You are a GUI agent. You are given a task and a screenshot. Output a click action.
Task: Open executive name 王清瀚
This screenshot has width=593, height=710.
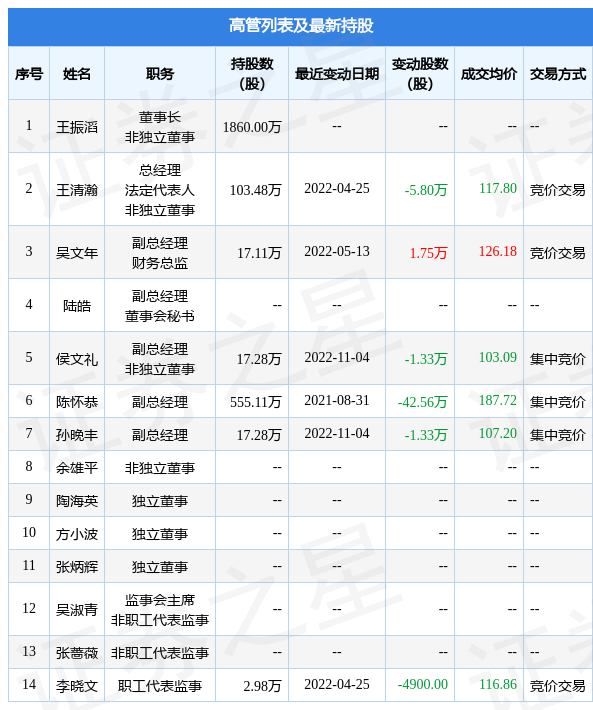pyautogui.click(x=77, y=190)
